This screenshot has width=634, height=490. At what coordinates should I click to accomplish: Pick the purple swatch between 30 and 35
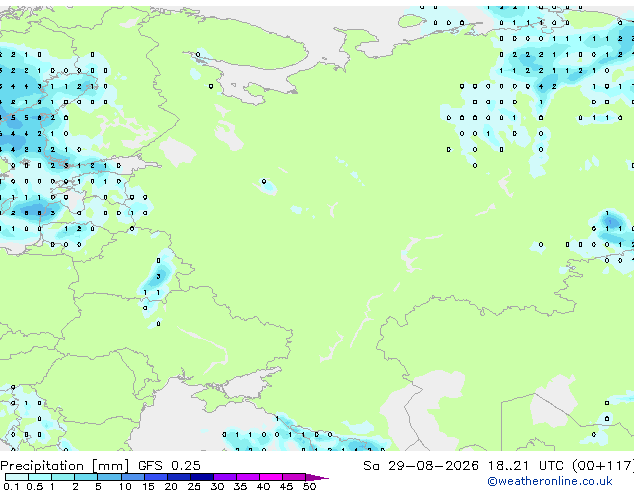[225, 477]
